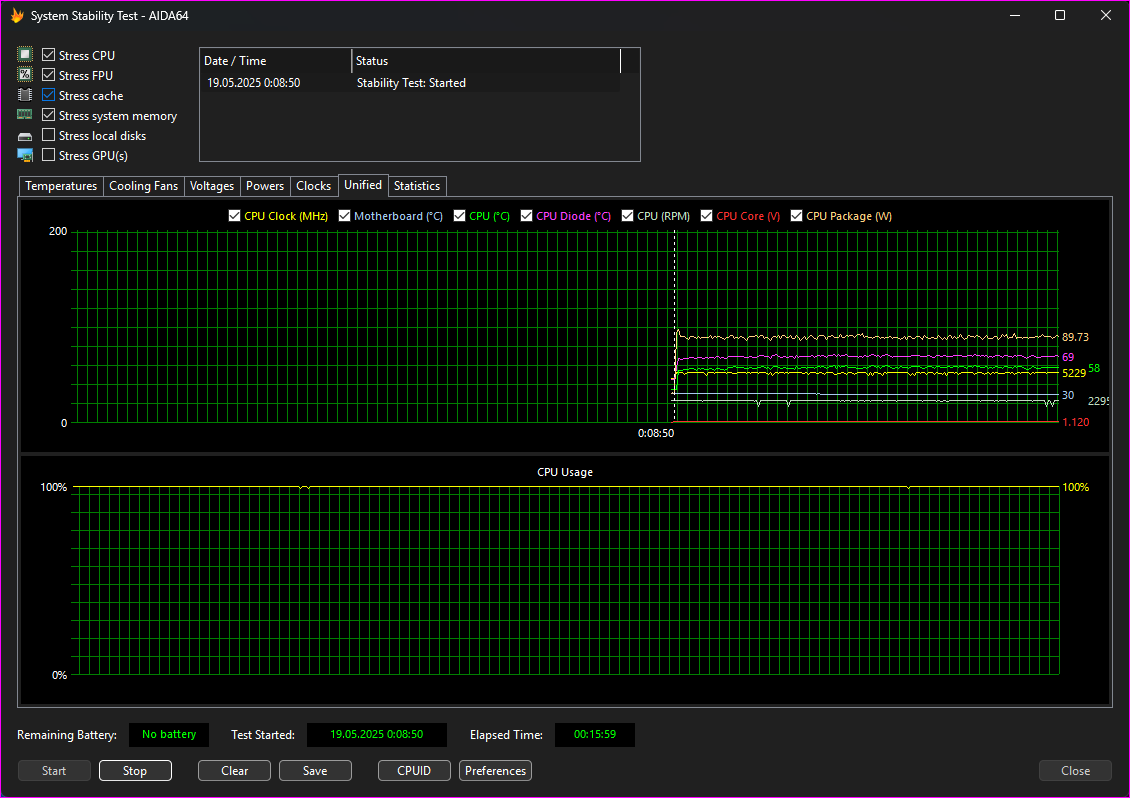The height and width of the screenshot is (798, 1130).
Task: Click the yellow 100% CPU usage value at right
Action: pyautogui.click(x=1076, y=487)
